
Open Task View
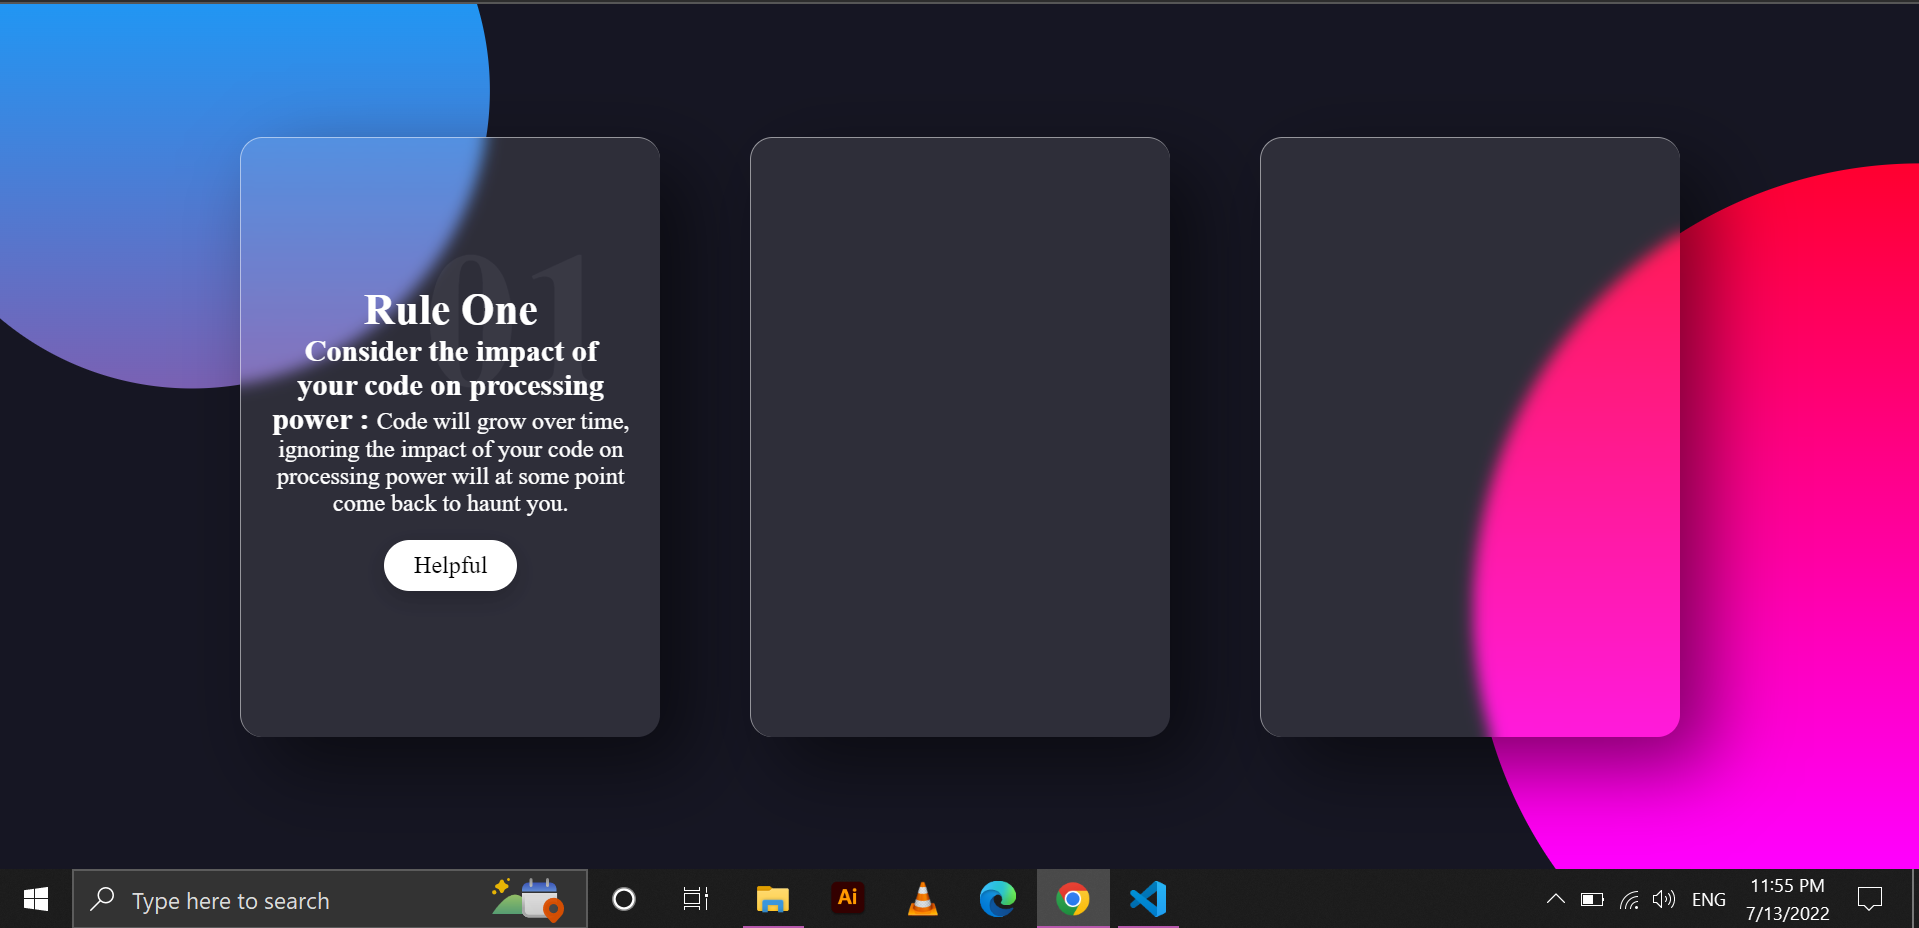tap(696, 900)
